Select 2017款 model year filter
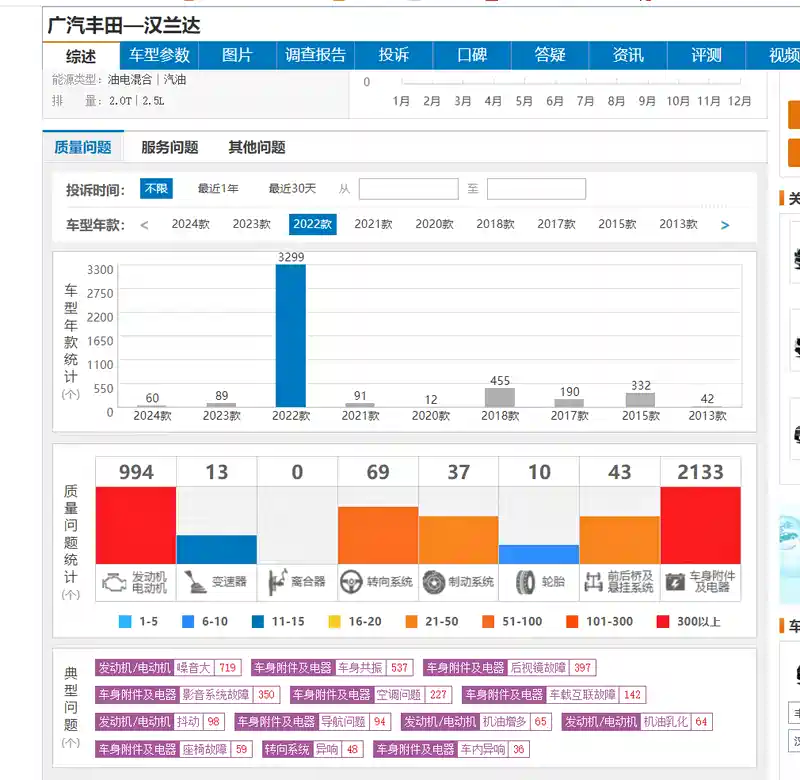Viewport: 800px width, 780px height. (x=557, y=224)
